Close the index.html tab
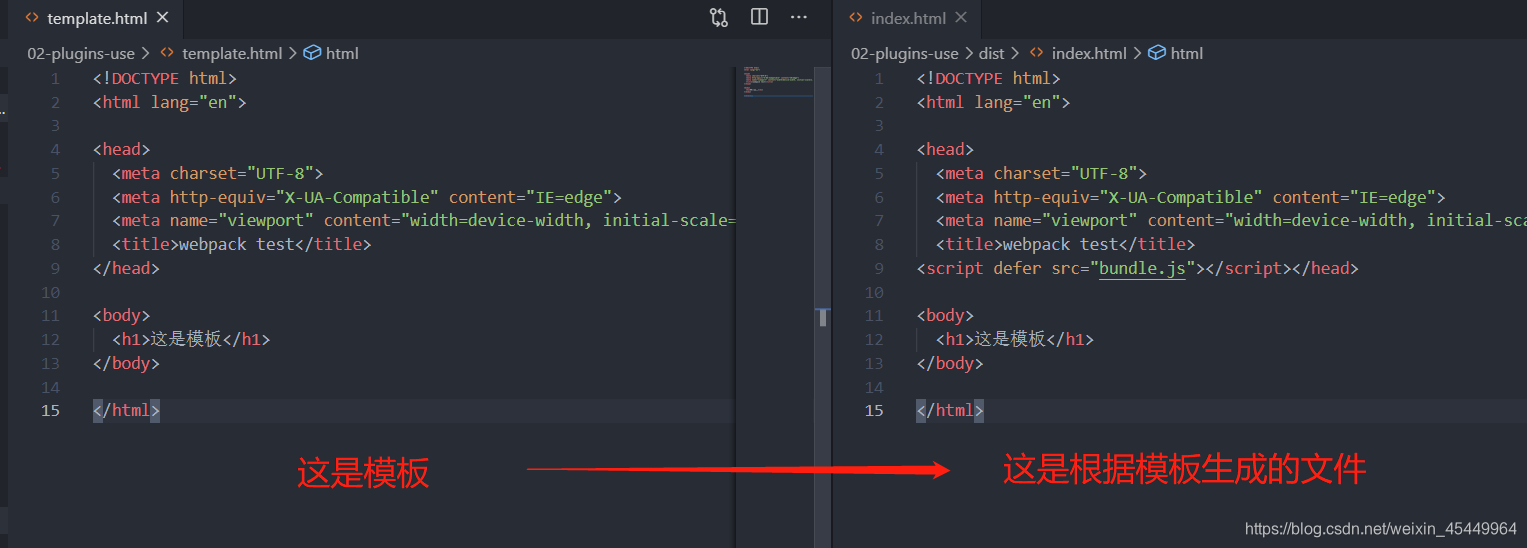 pos(961,18)
